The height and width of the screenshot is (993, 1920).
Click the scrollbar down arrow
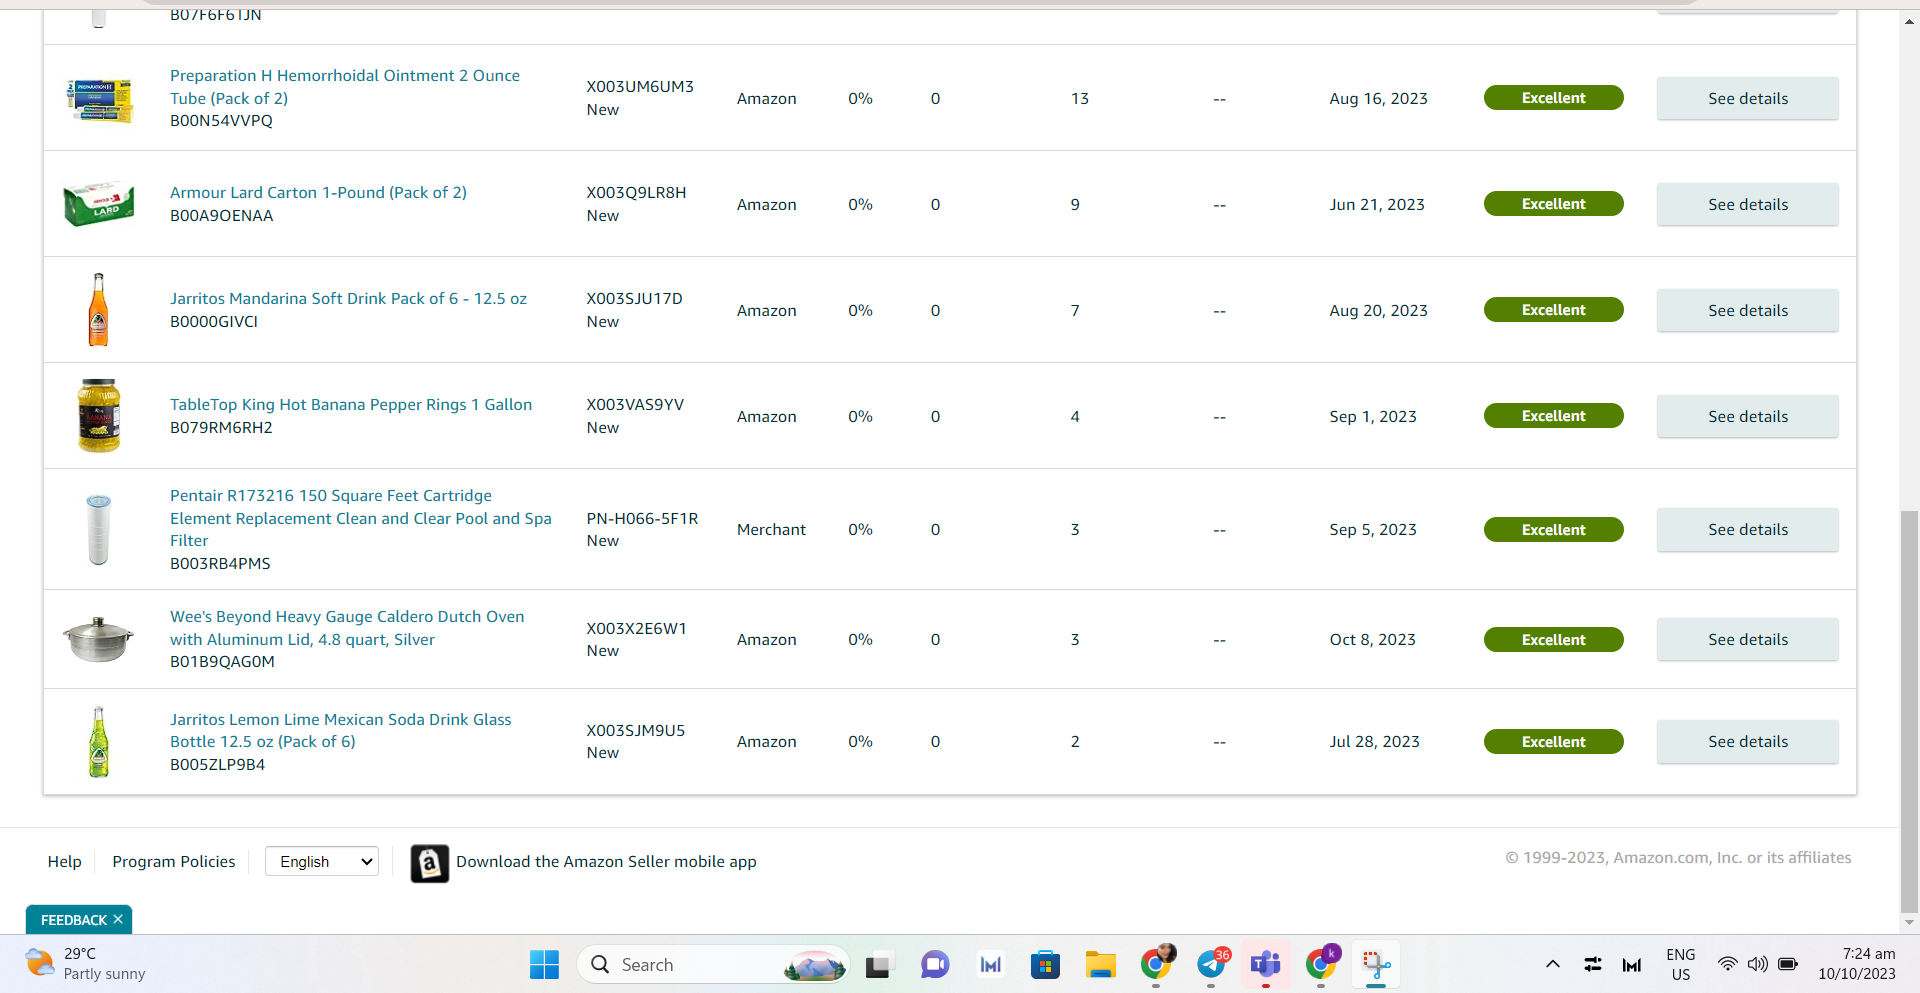[1909, 922]
